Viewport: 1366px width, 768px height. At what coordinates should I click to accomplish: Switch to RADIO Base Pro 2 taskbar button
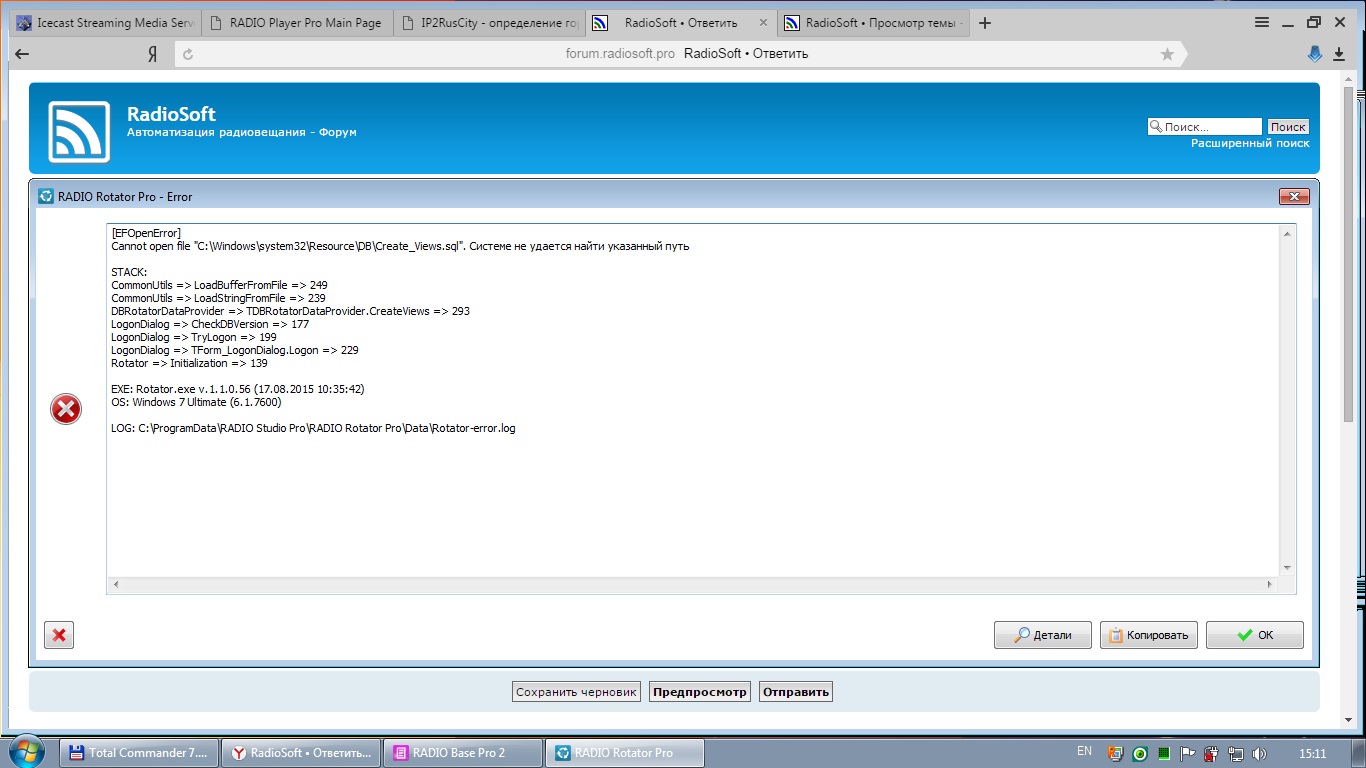(463, 753)
